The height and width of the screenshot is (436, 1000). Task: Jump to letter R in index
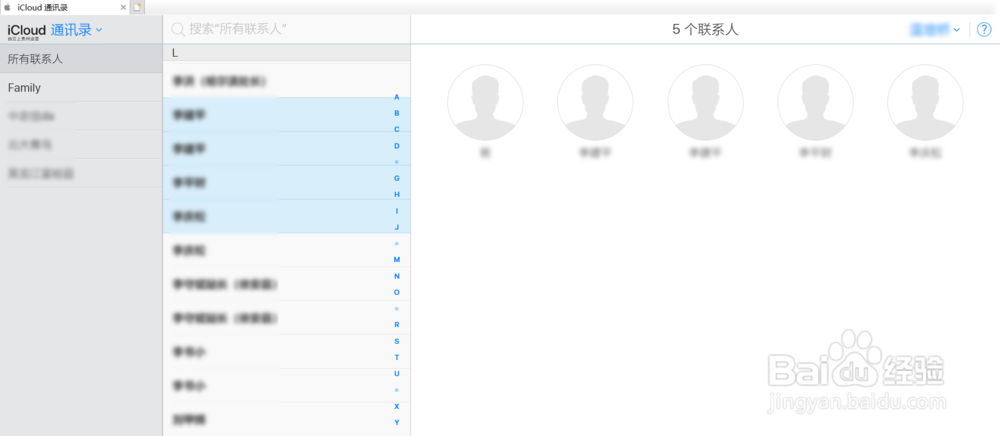point(397,324)
